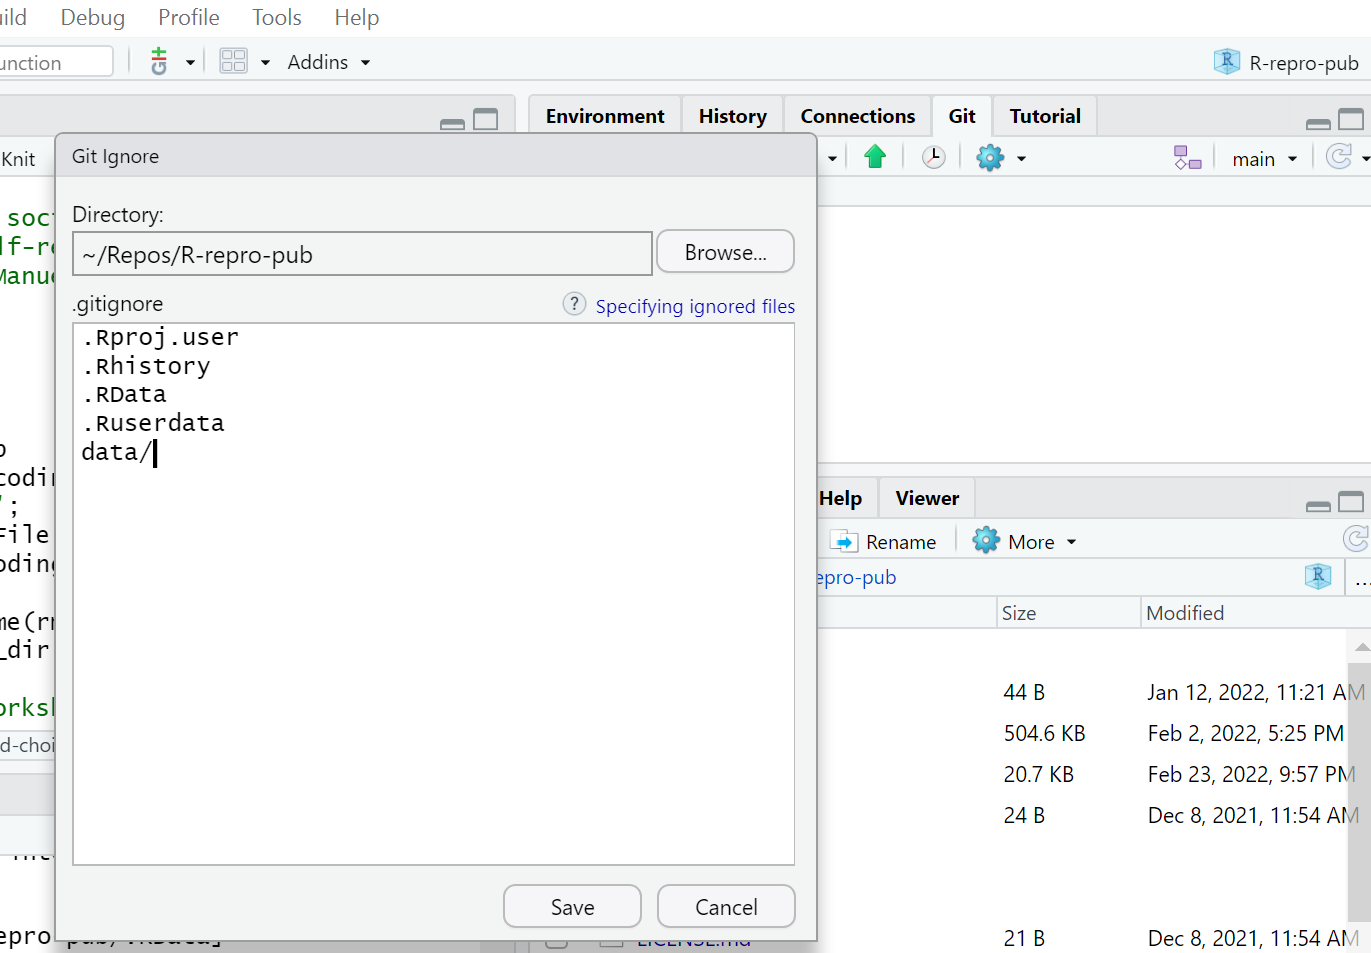This screenshot has width=1371, height=953.
Task: Click the Files pane vertical scrollbar
Action: pyautogui.click(x=1360, y=790)
